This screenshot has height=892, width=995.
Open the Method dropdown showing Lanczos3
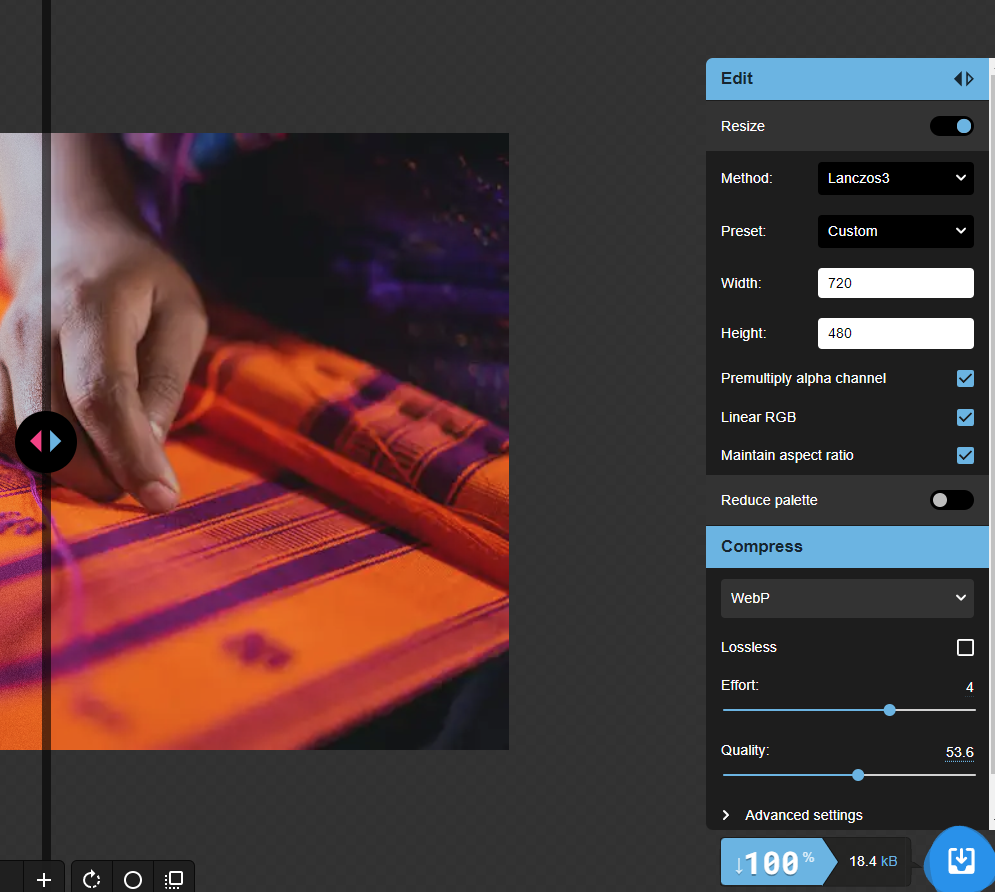895,178
